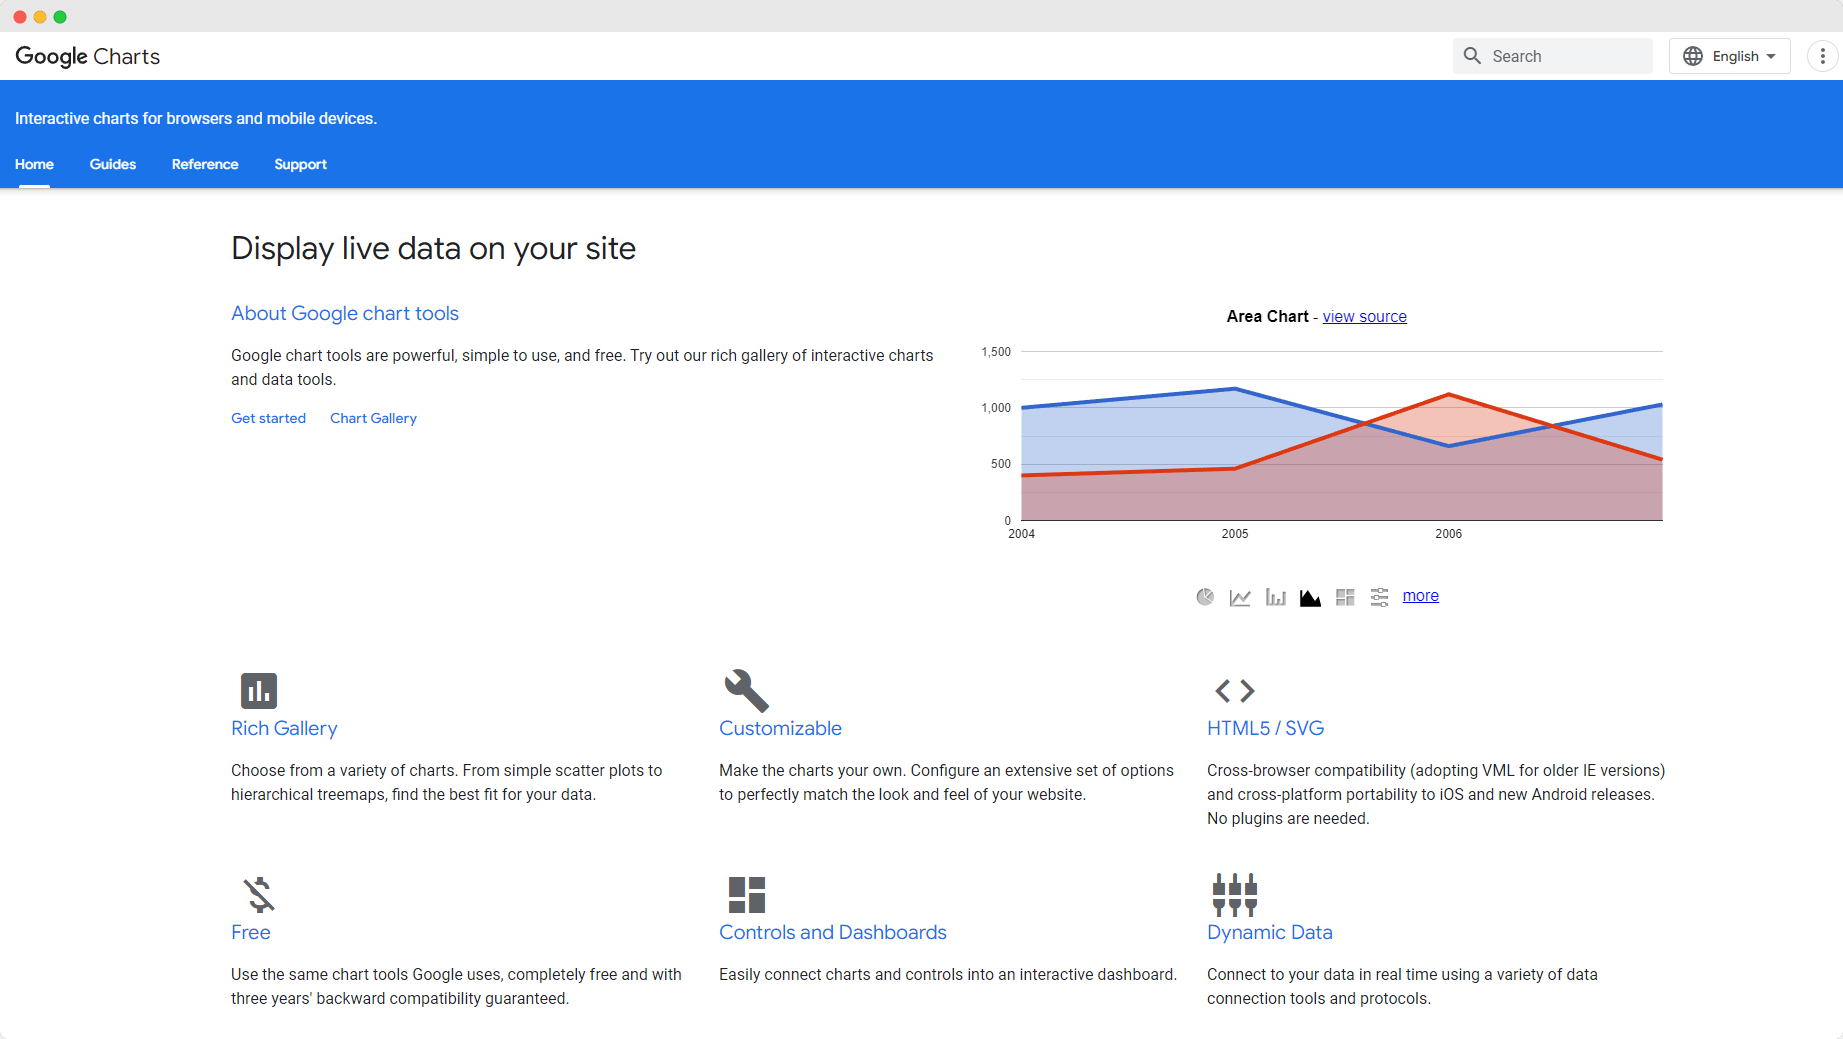Open the Support tab
This screenshot has width=1843, height=1039.
pos(301,164)
